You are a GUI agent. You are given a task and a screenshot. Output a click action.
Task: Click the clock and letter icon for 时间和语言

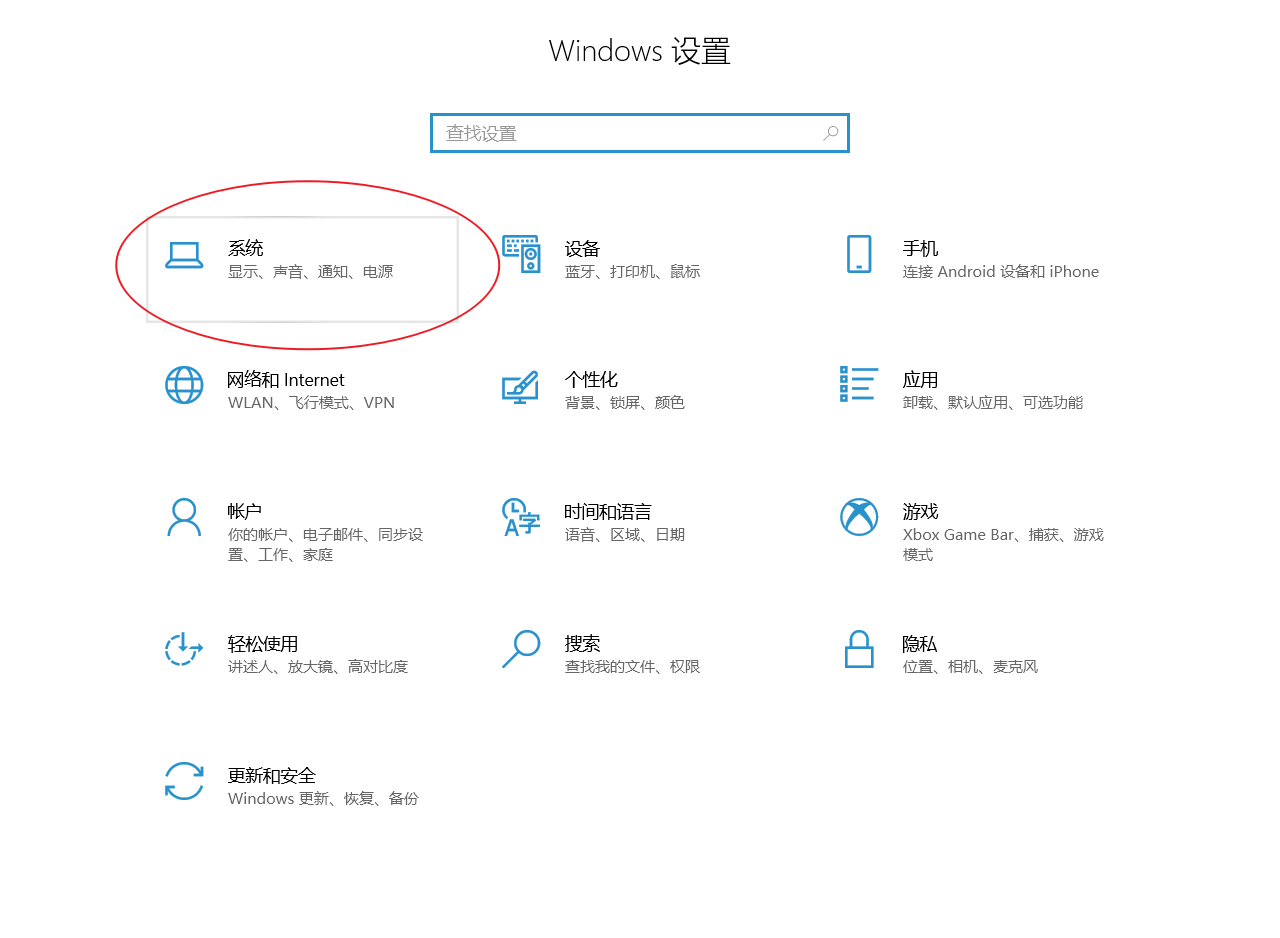point(521,517)
